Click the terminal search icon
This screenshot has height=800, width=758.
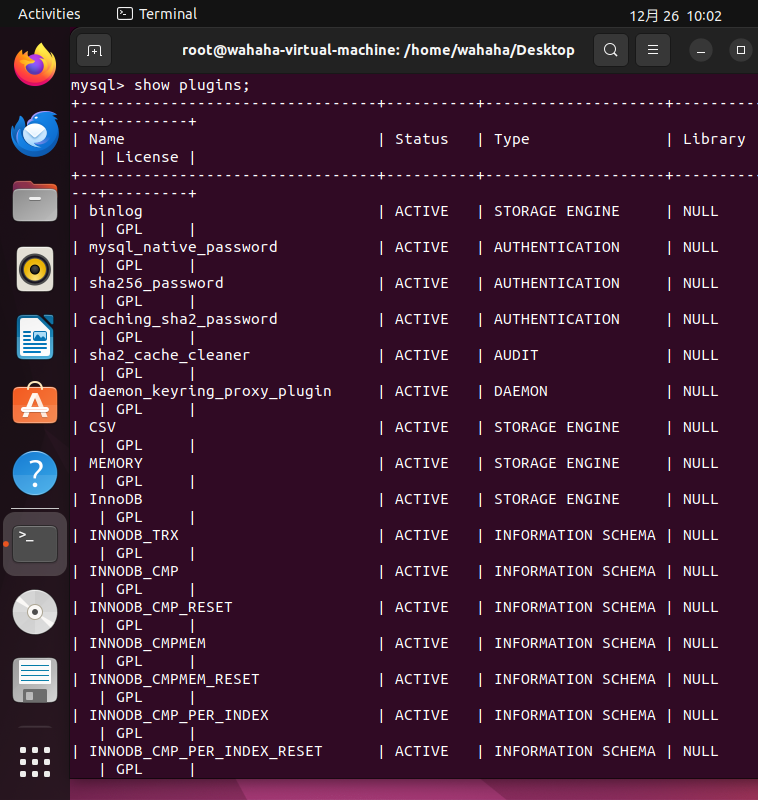pos(611,50)
